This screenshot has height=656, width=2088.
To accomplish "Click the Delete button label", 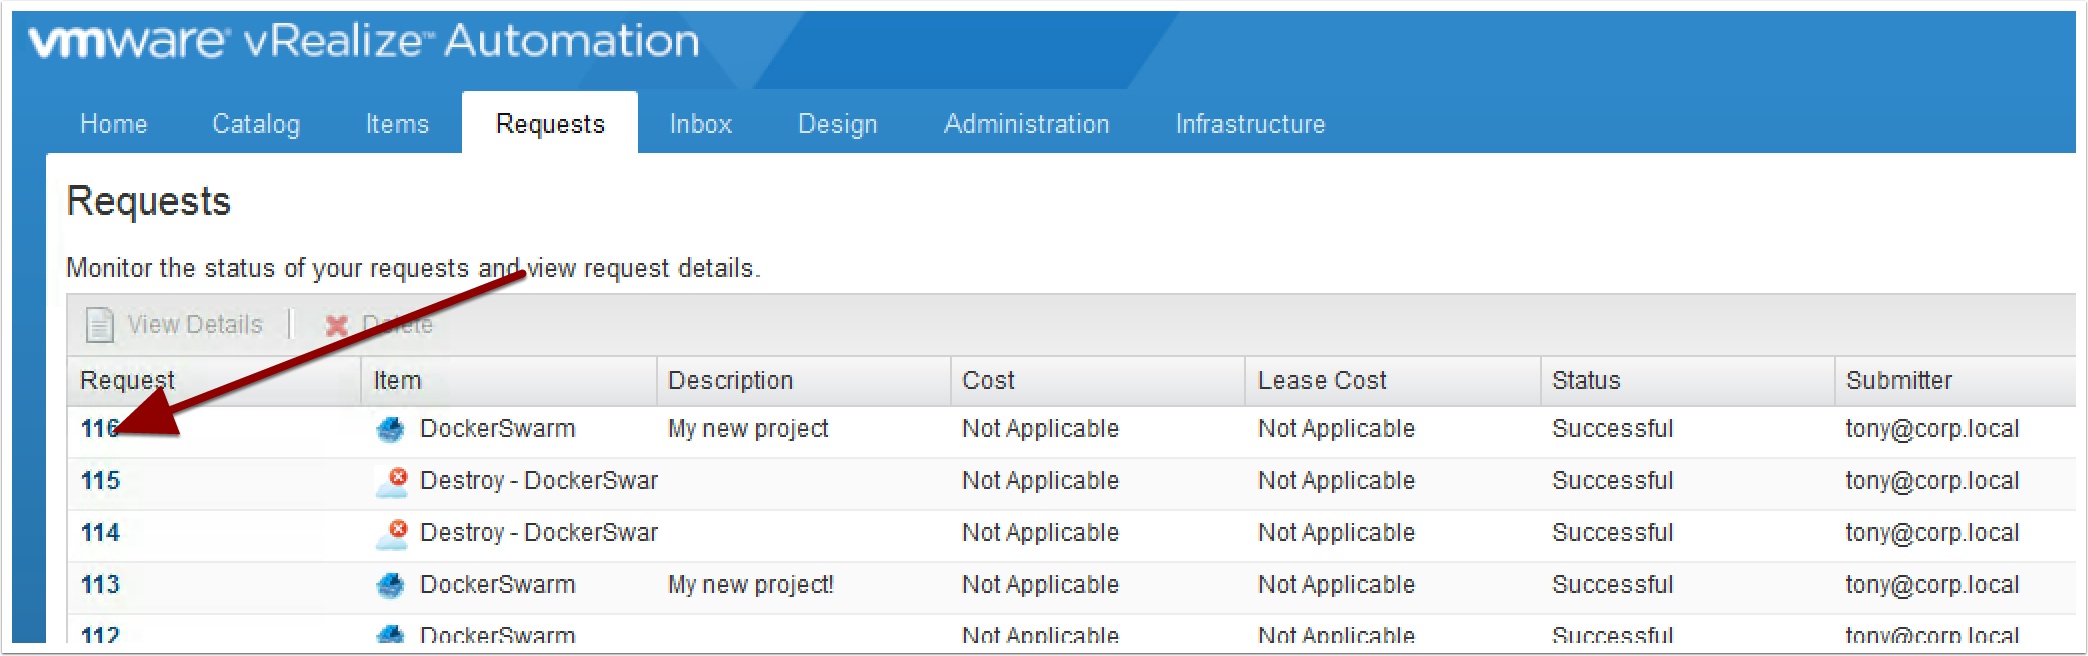I will tap(397, 325).
